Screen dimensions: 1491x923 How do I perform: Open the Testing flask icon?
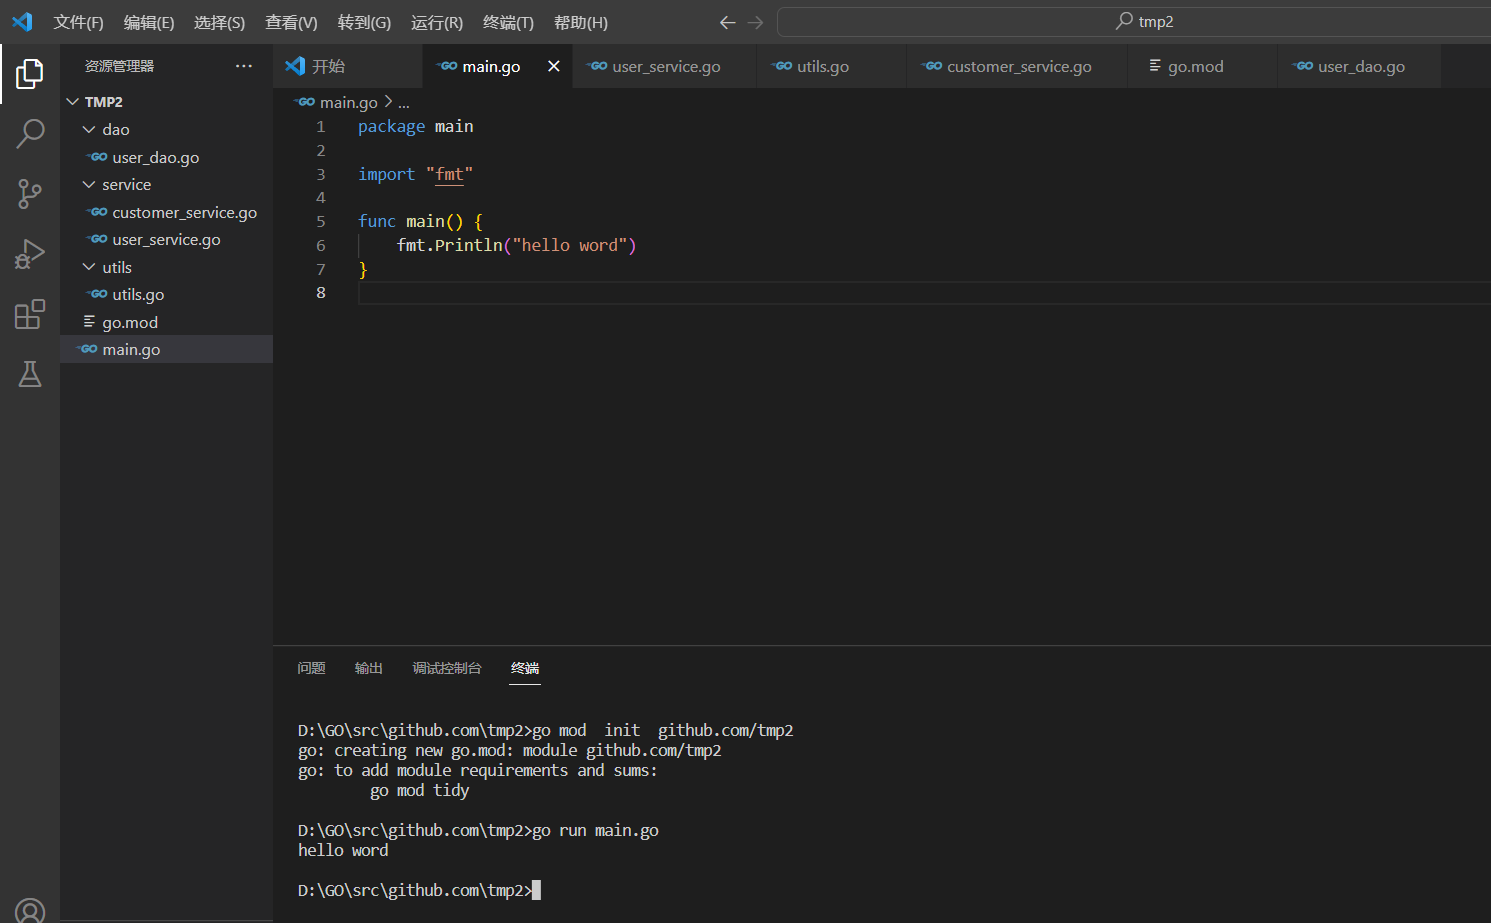30,374
